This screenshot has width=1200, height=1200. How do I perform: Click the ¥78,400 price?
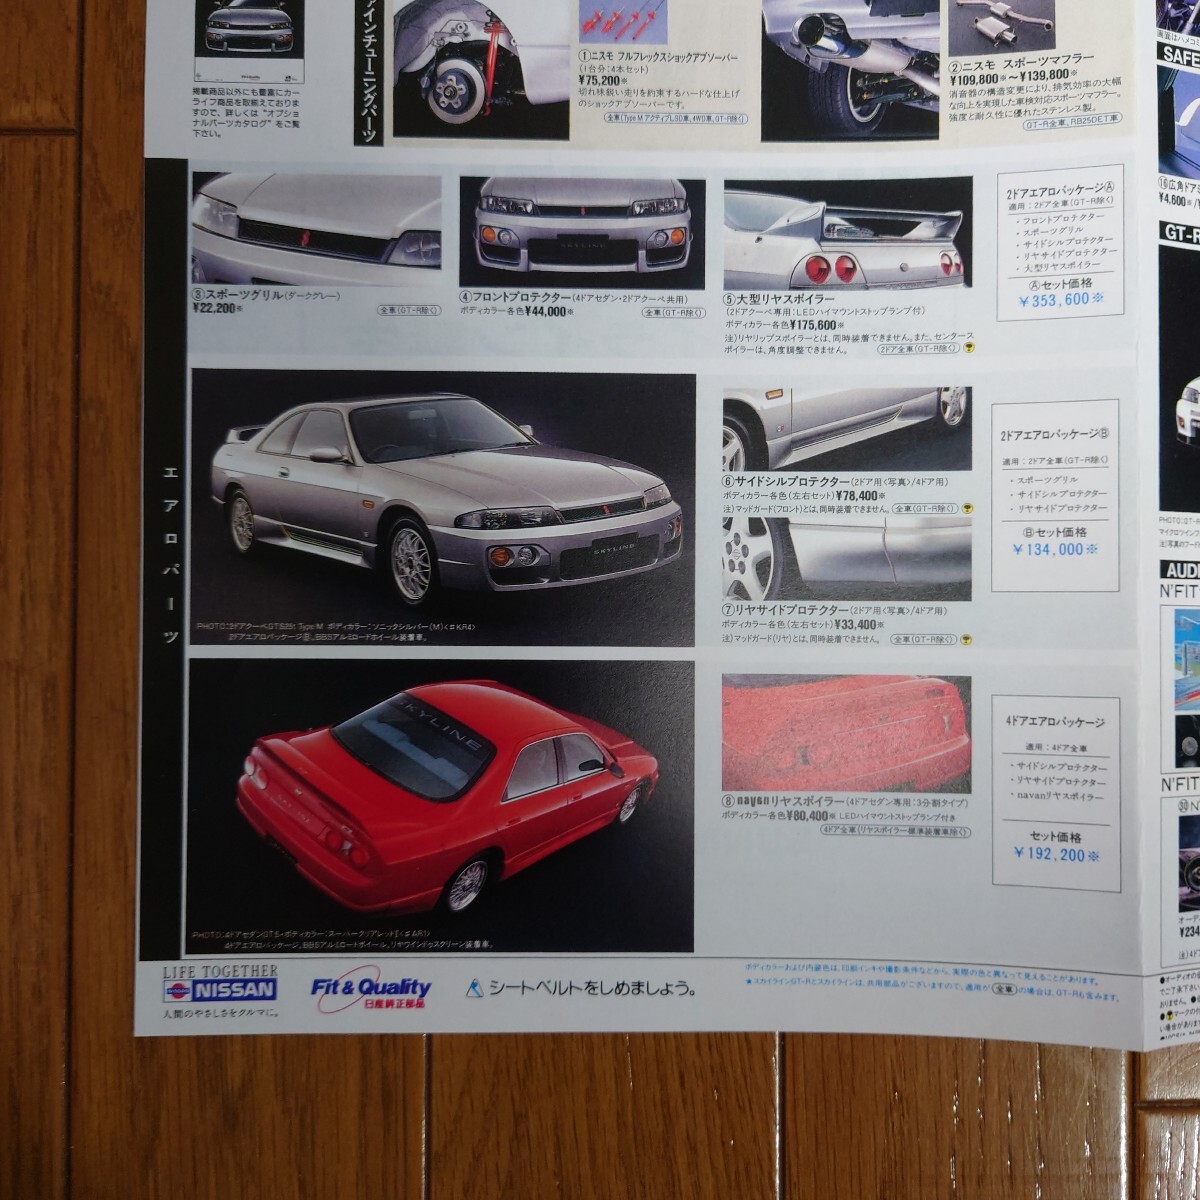(x=861, y=495)
